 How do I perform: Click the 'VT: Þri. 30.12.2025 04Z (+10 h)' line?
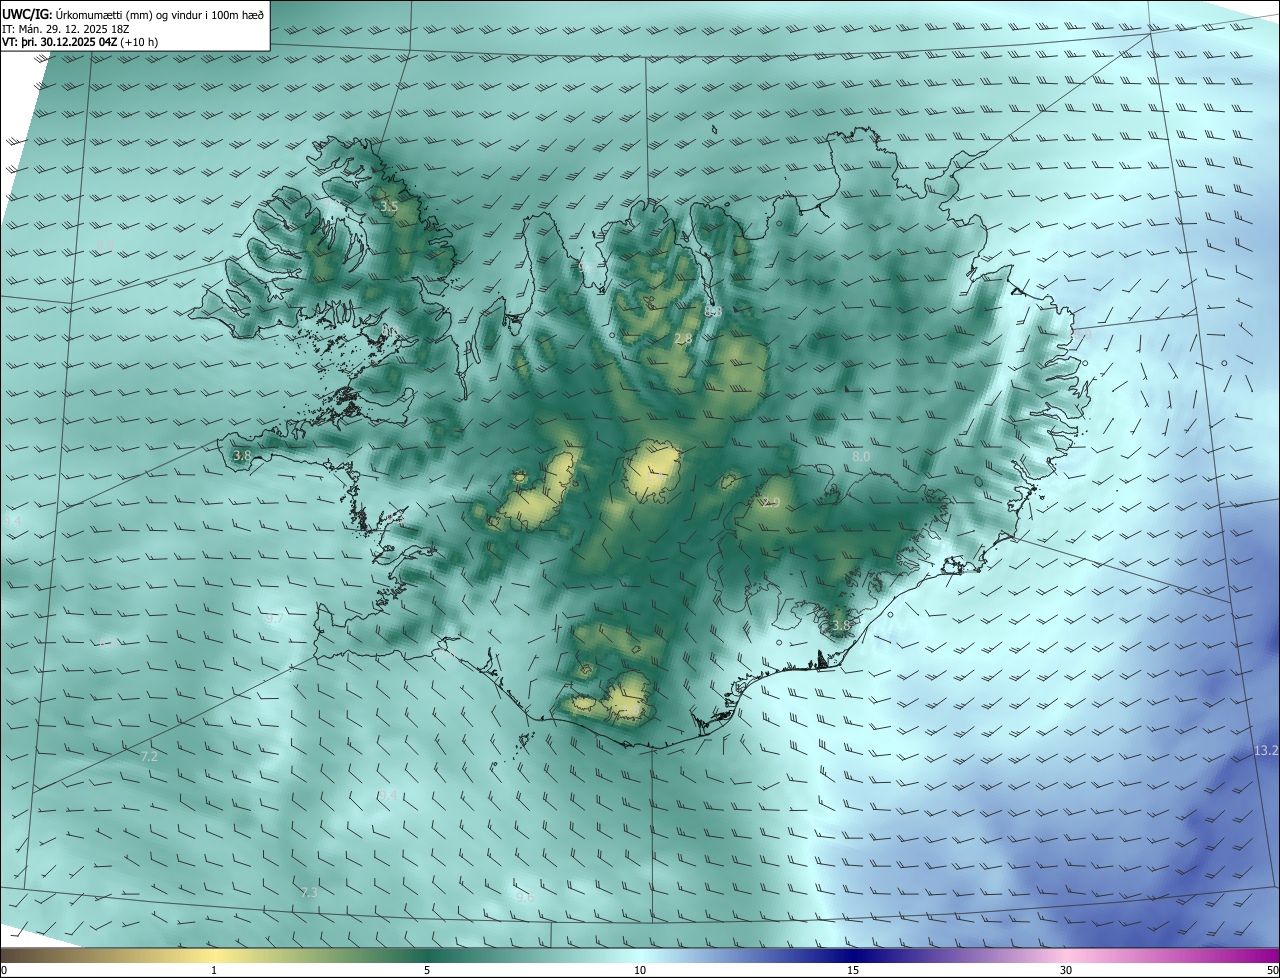pyautogui.click(x=80, y=42)
